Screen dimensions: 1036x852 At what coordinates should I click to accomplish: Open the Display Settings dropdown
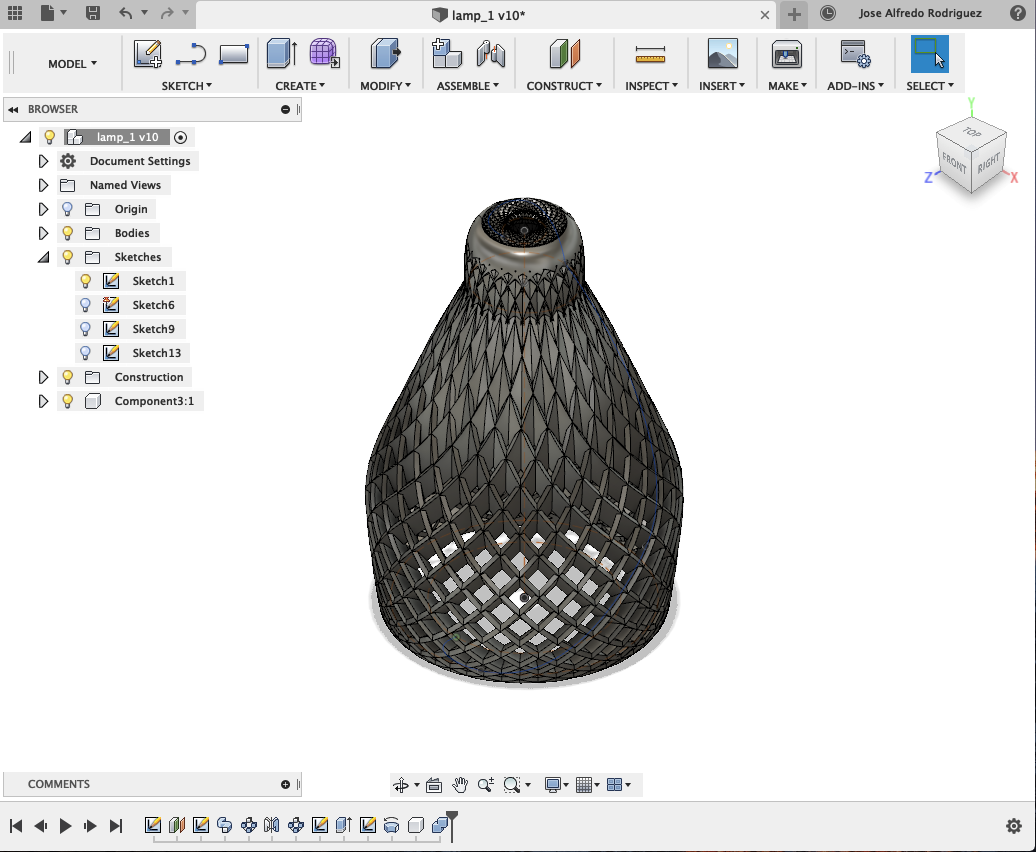[x=557, y=785]
